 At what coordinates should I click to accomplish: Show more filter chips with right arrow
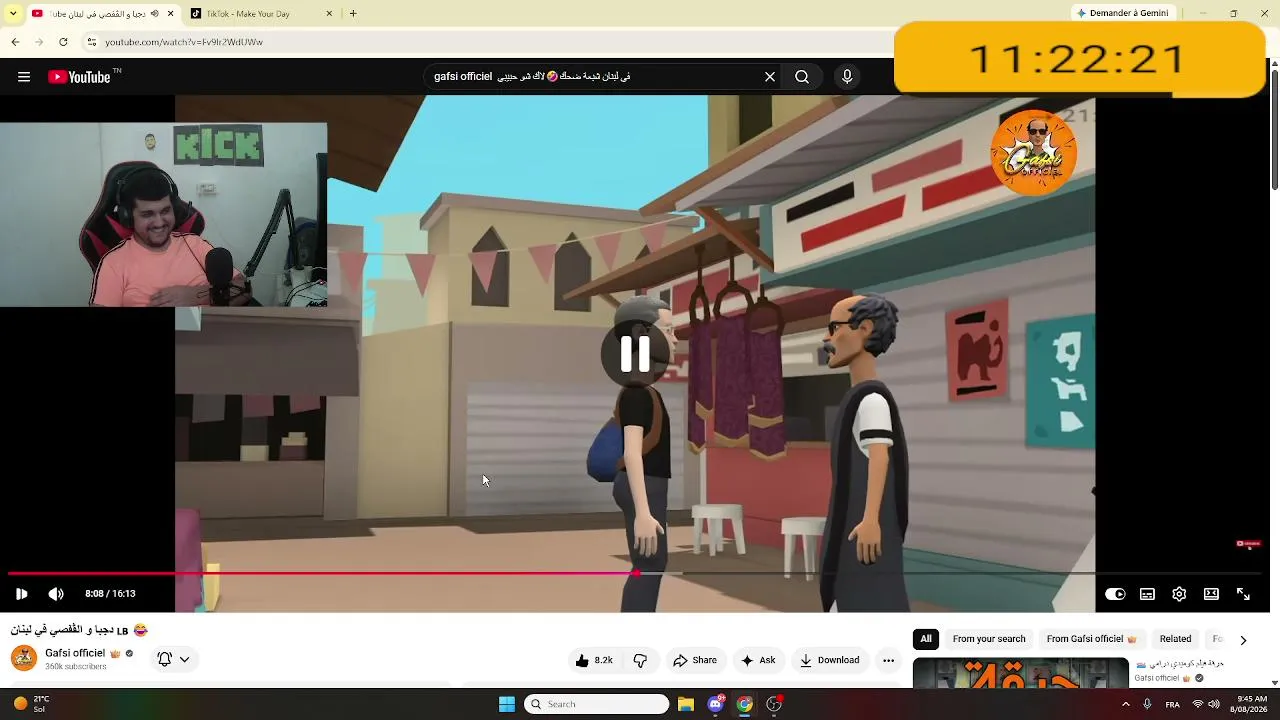[1243, 640]
